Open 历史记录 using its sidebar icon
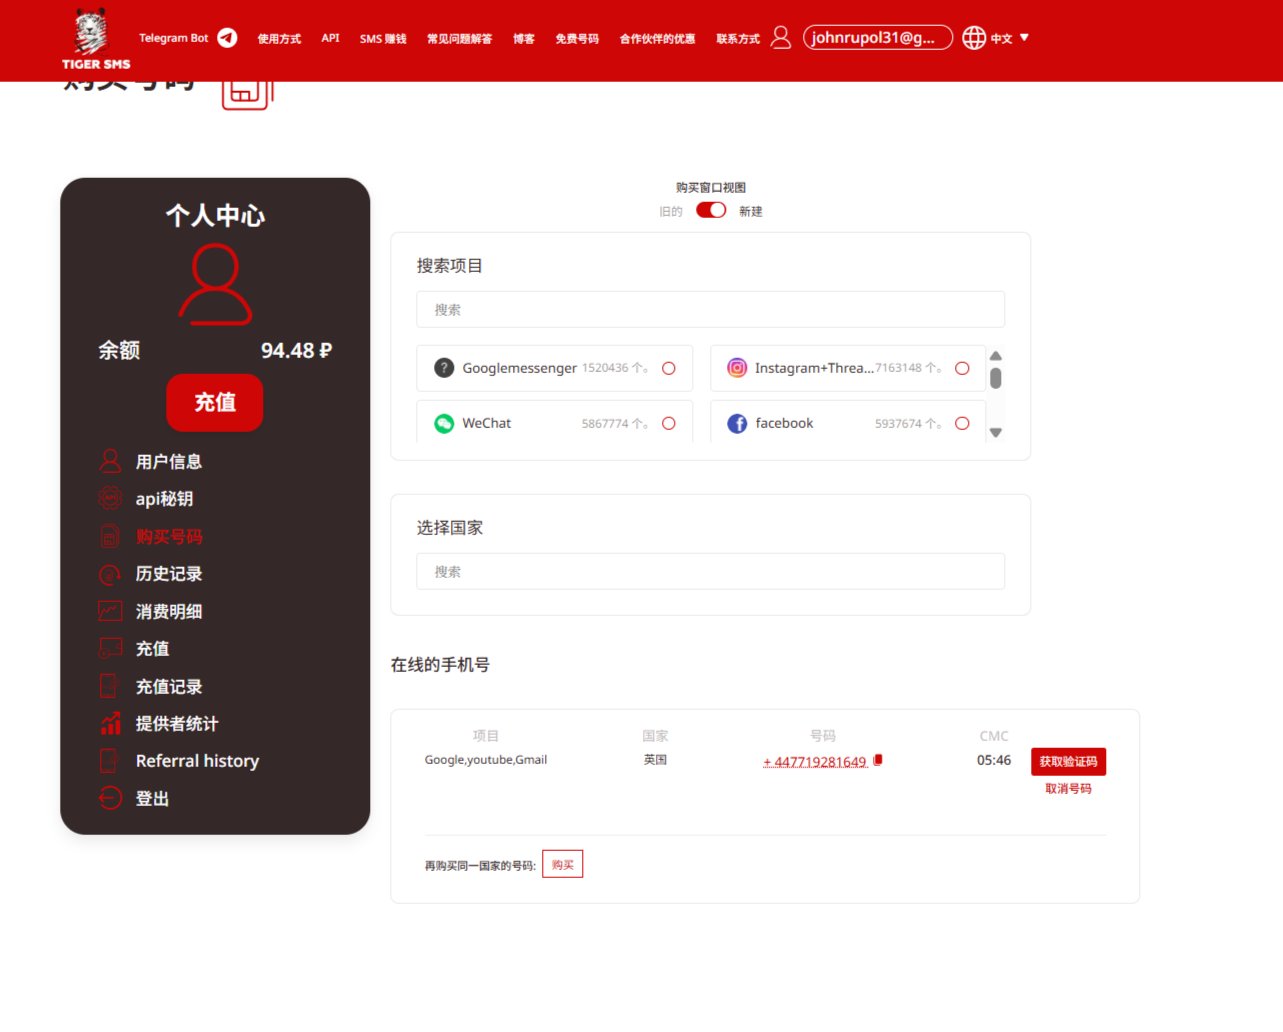Viewport: 1283px width, 1032px height. coord(110,574)
